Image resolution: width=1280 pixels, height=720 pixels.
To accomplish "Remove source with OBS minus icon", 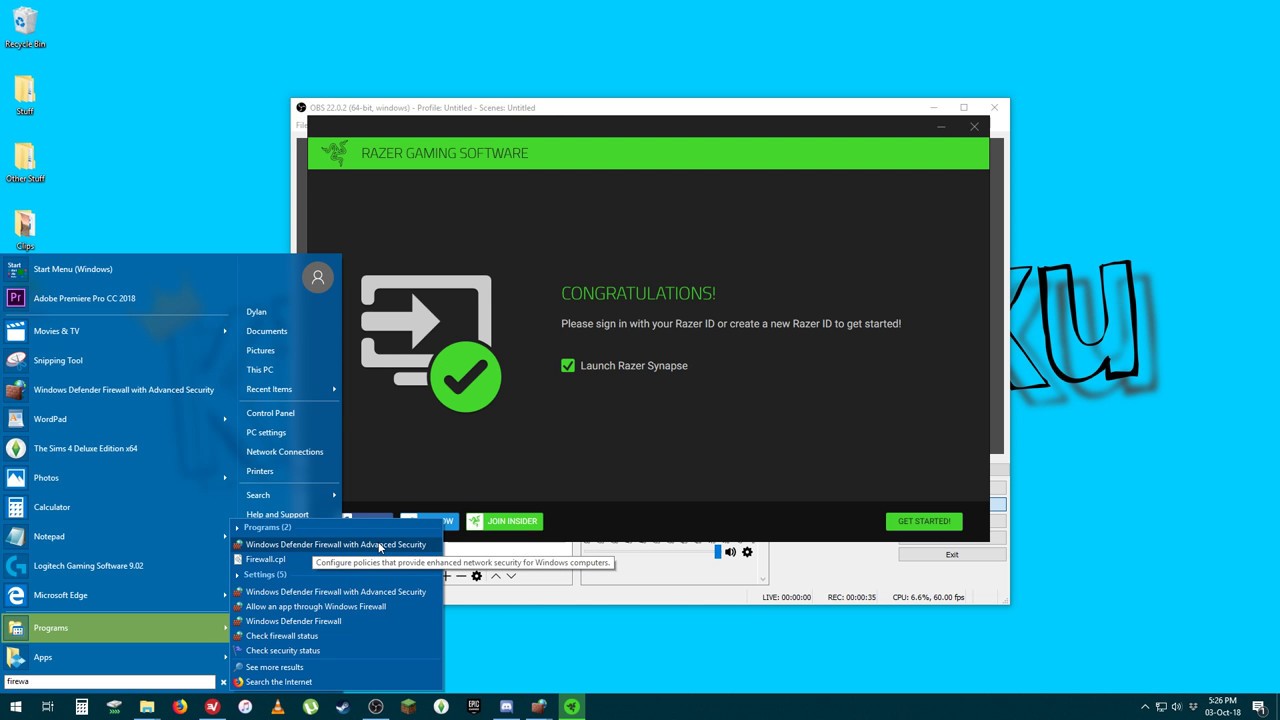I will click(x=461, y=576).
